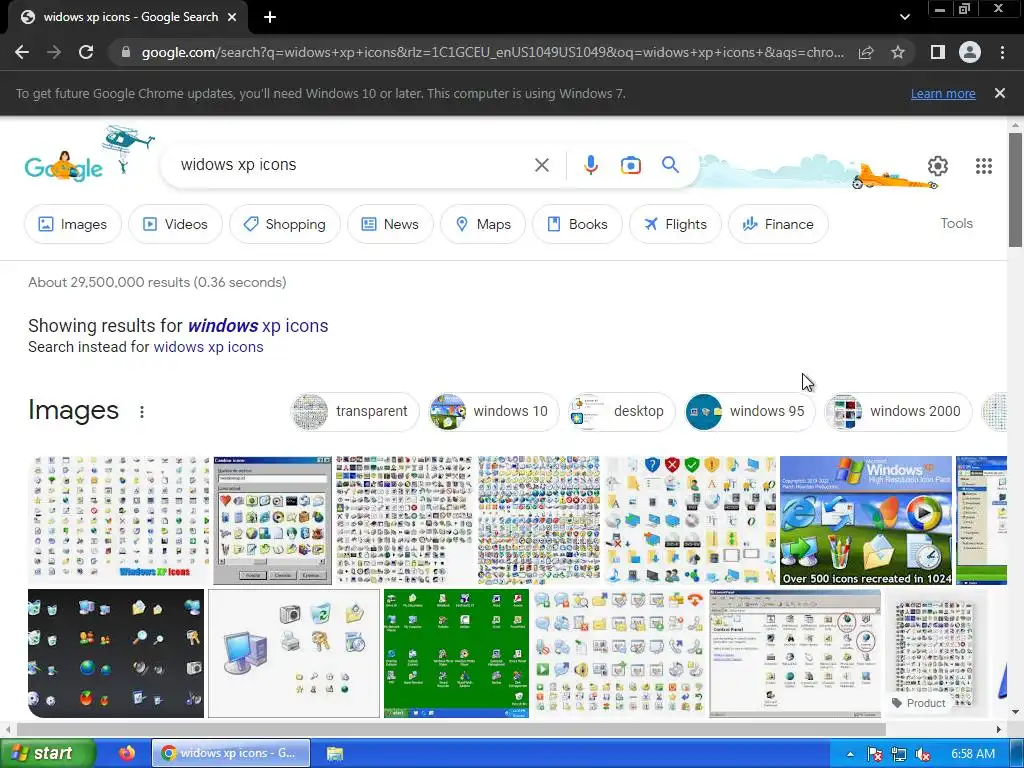
Task: Open the network tray icon
Action: (899, 754)
